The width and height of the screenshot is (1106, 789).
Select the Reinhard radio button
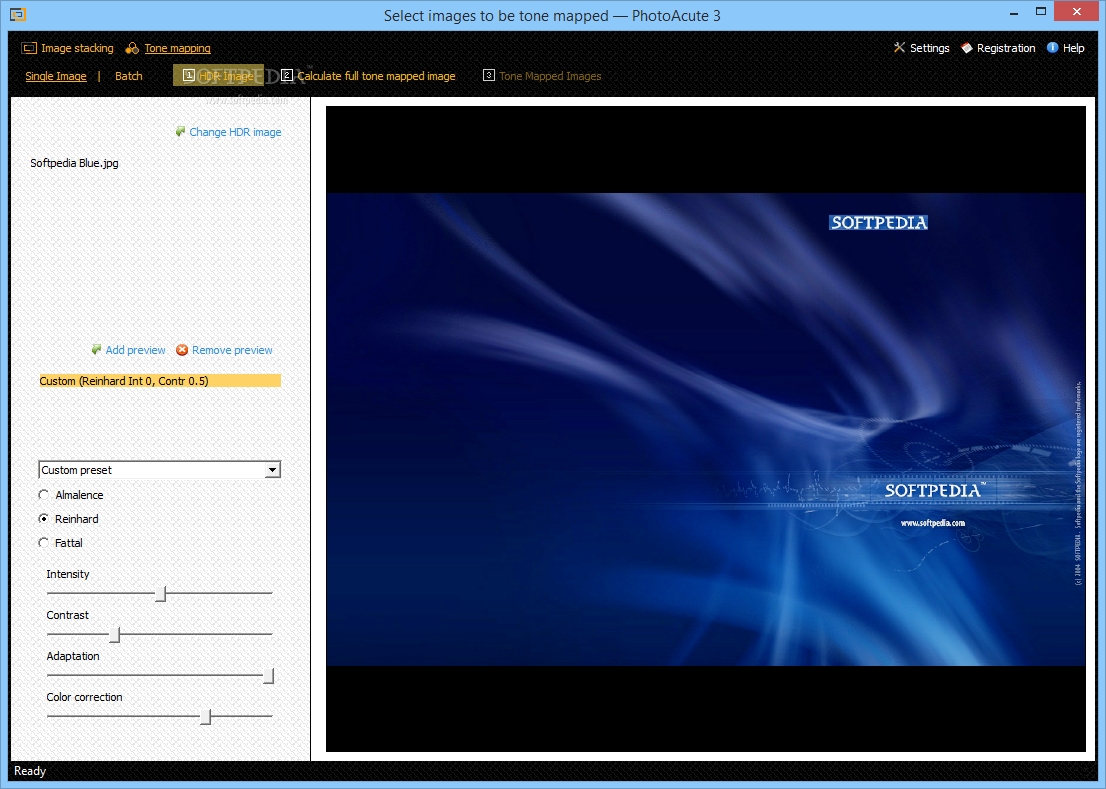click(44, 519)
